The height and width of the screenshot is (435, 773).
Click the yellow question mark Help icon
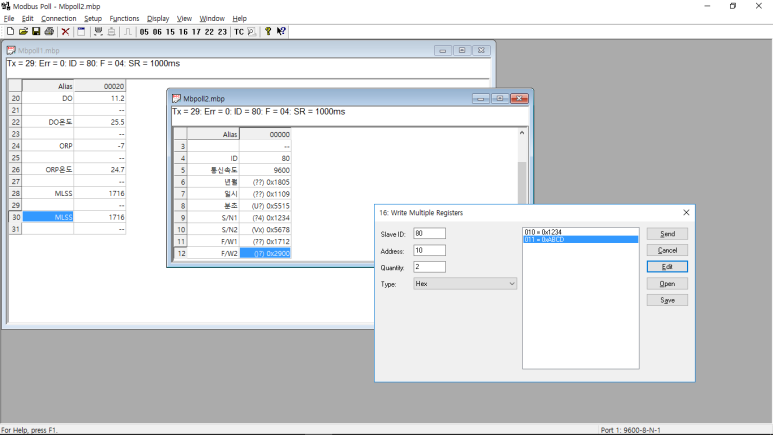(x=267, y=32)
